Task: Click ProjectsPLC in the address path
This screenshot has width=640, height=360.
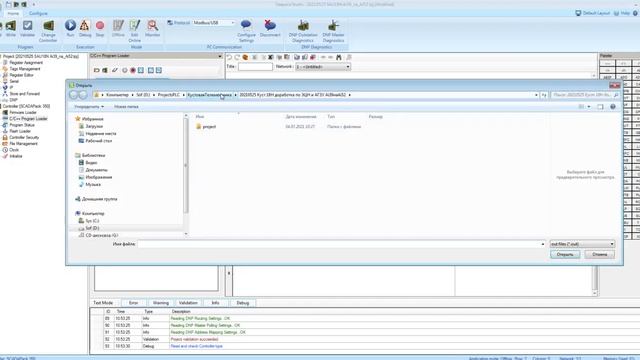Action: coord(169,95)
